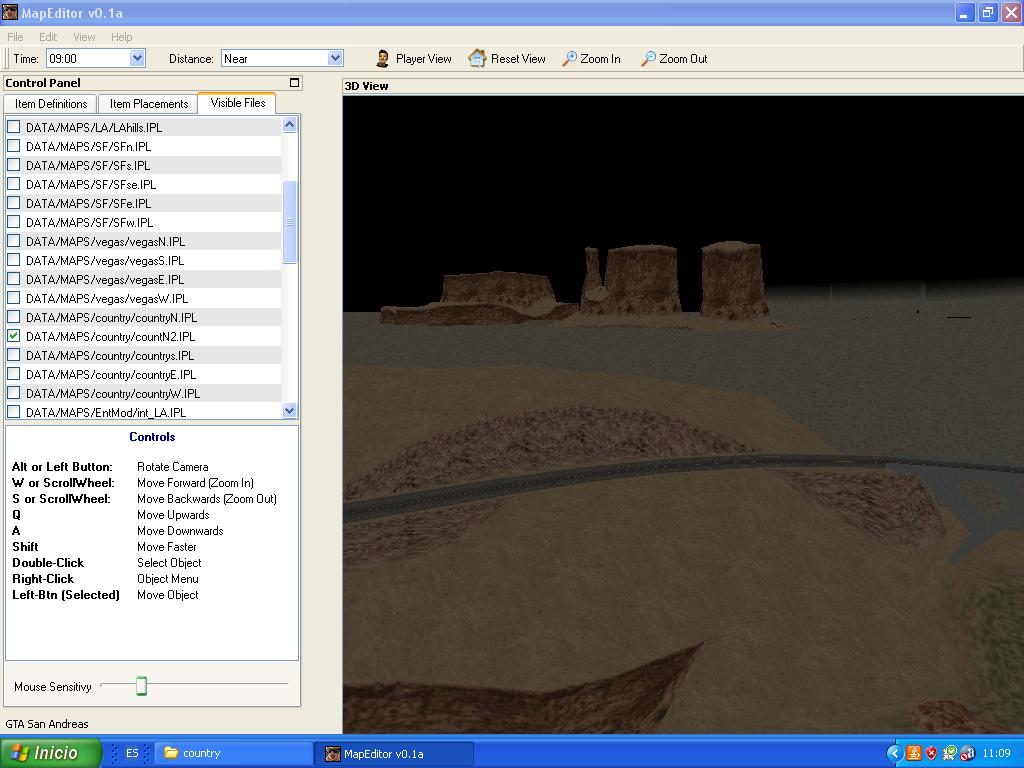Select the Visible Files tab
The height and width of the screenshot is (768, 1024).
[238, 103]
